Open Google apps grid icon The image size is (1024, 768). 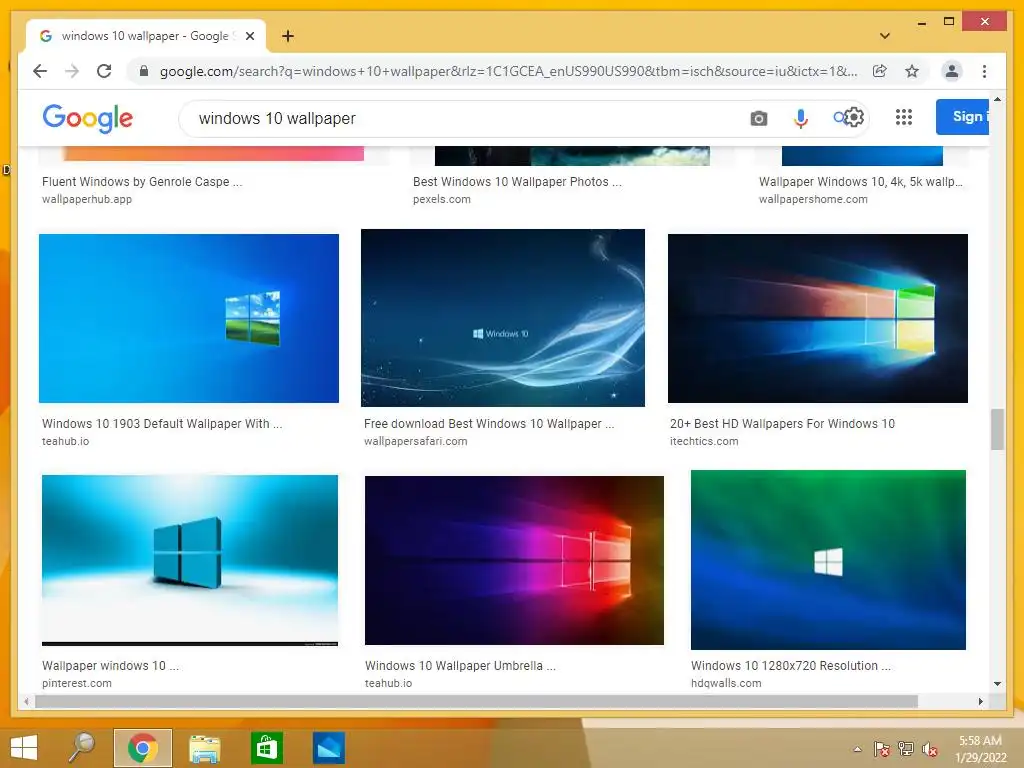903,118
